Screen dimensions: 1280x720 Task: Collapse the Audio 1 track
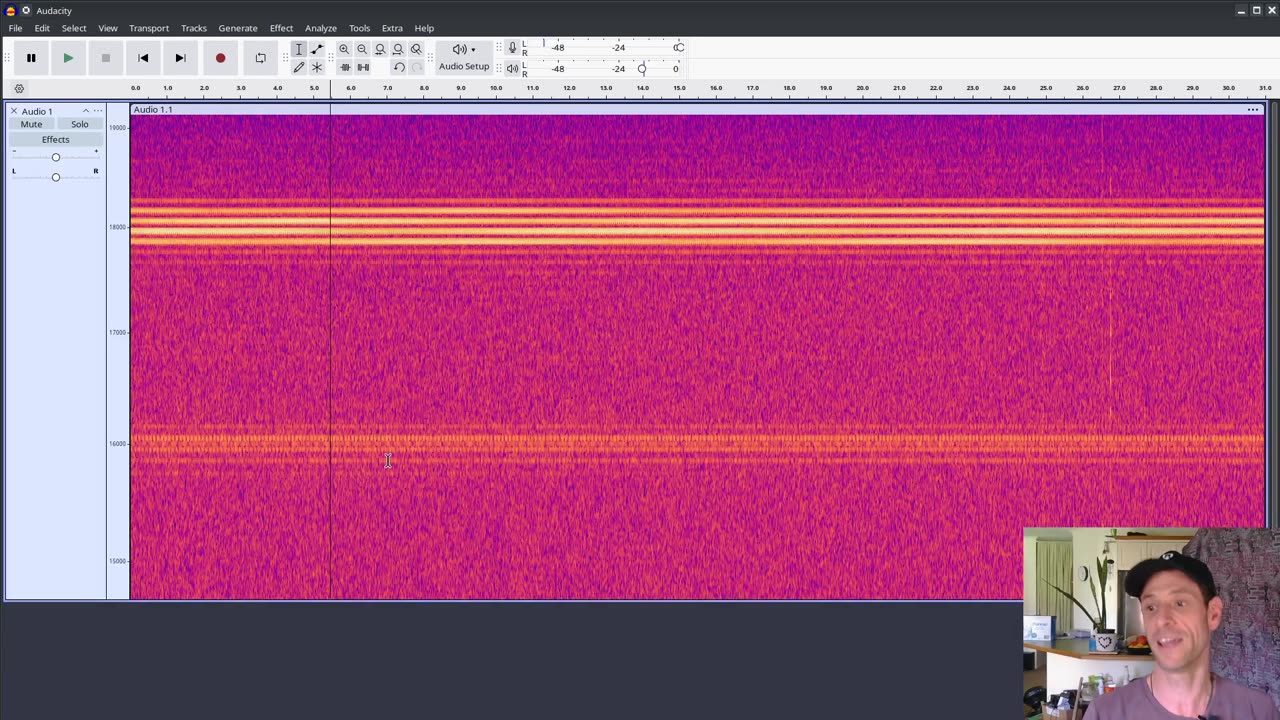(86, 110)
